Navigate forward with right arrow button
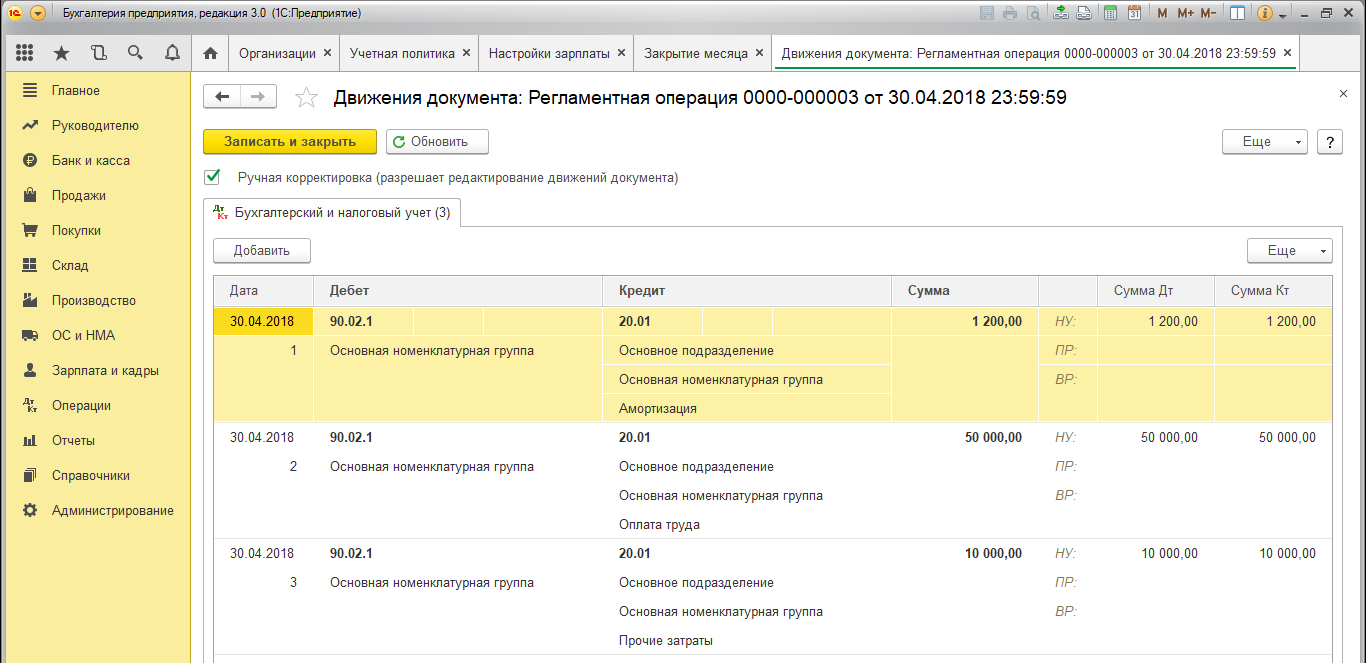Screen dimensions: 1366x663 click(x=258, y=96)
